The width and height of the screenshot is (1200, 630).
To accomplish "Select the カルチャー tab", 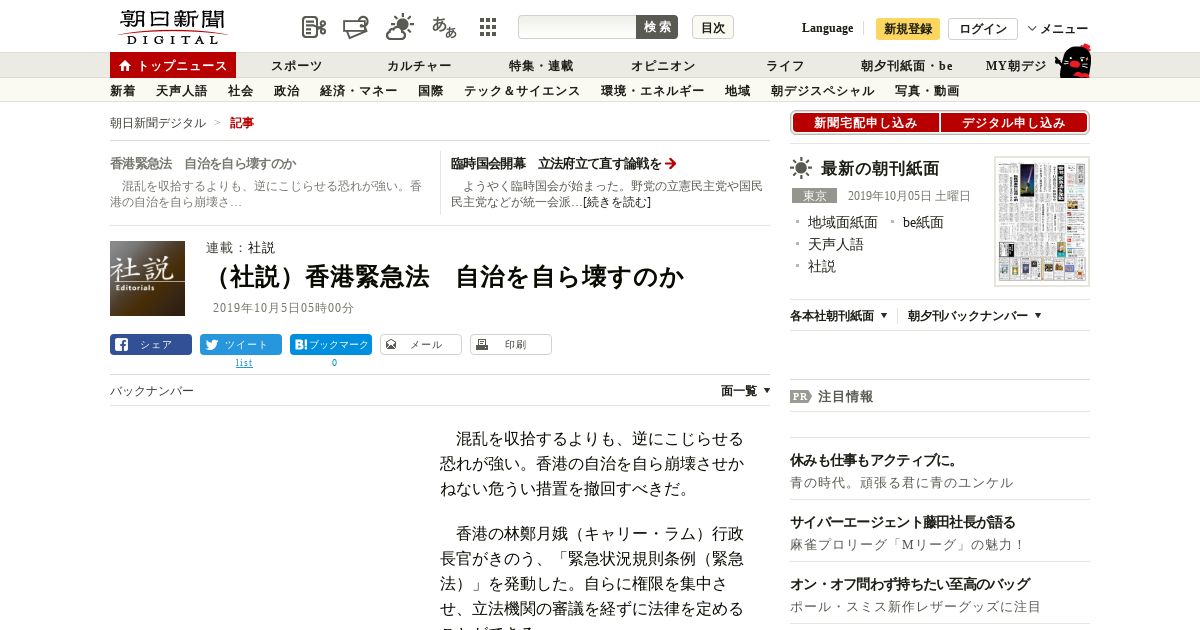I will [419, 66].
